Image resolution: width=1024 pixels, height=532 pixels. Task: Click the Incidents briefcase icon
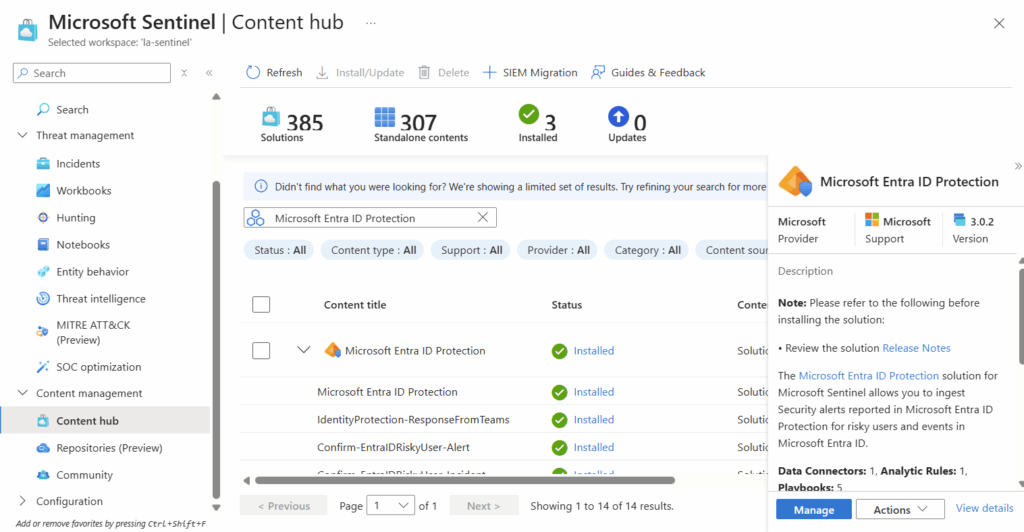(43, 163)
